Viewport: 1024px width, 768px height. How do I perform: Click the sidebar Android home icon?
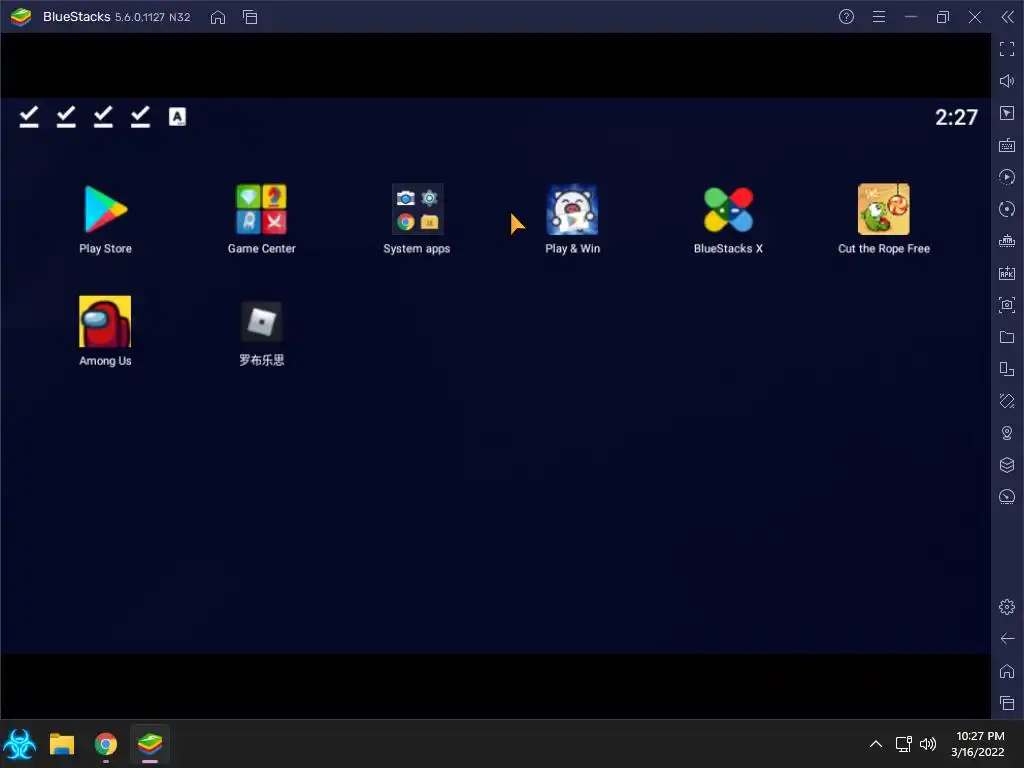point(1007,671)
